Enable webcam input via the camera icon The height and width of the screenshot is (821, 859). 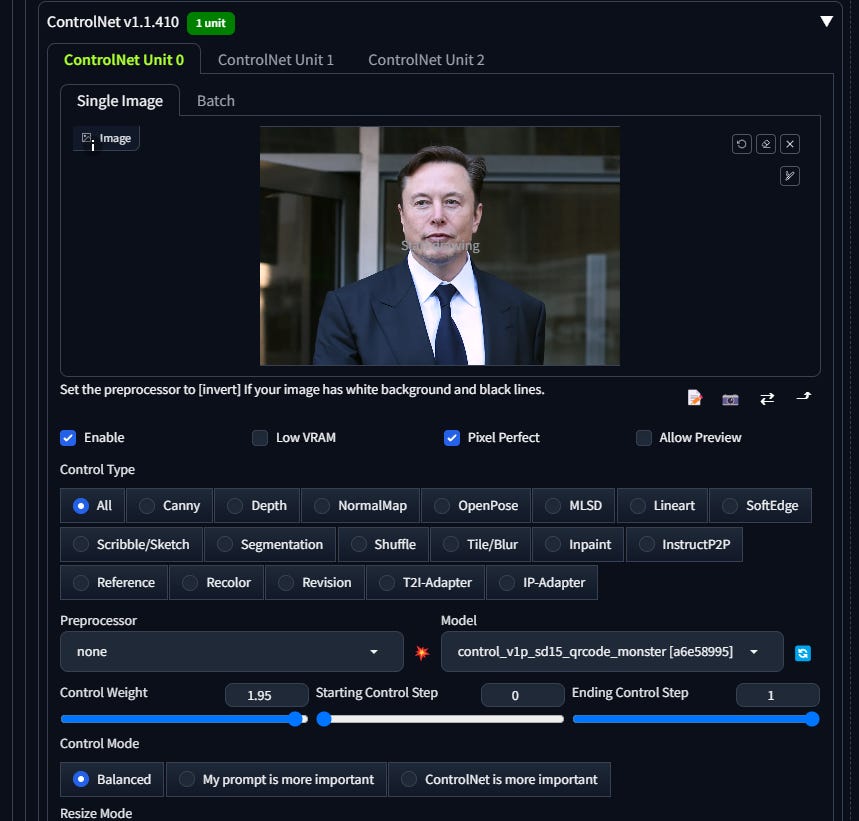pyautogui.click(x=730, y=398)
